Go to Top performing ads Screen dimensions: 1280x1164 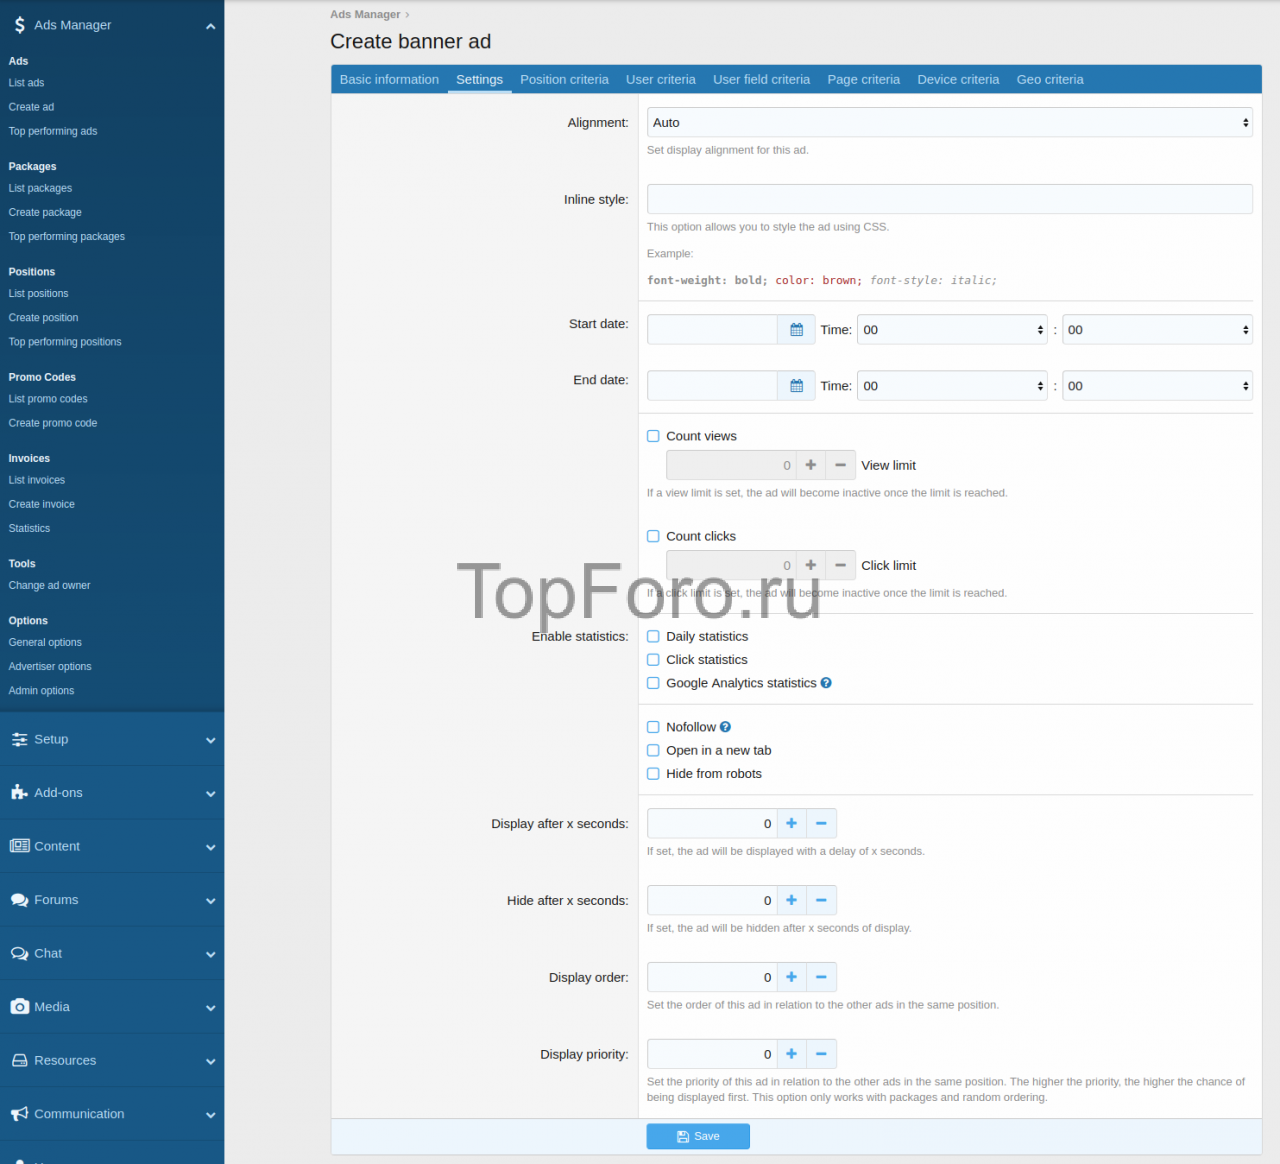(53, 131)
